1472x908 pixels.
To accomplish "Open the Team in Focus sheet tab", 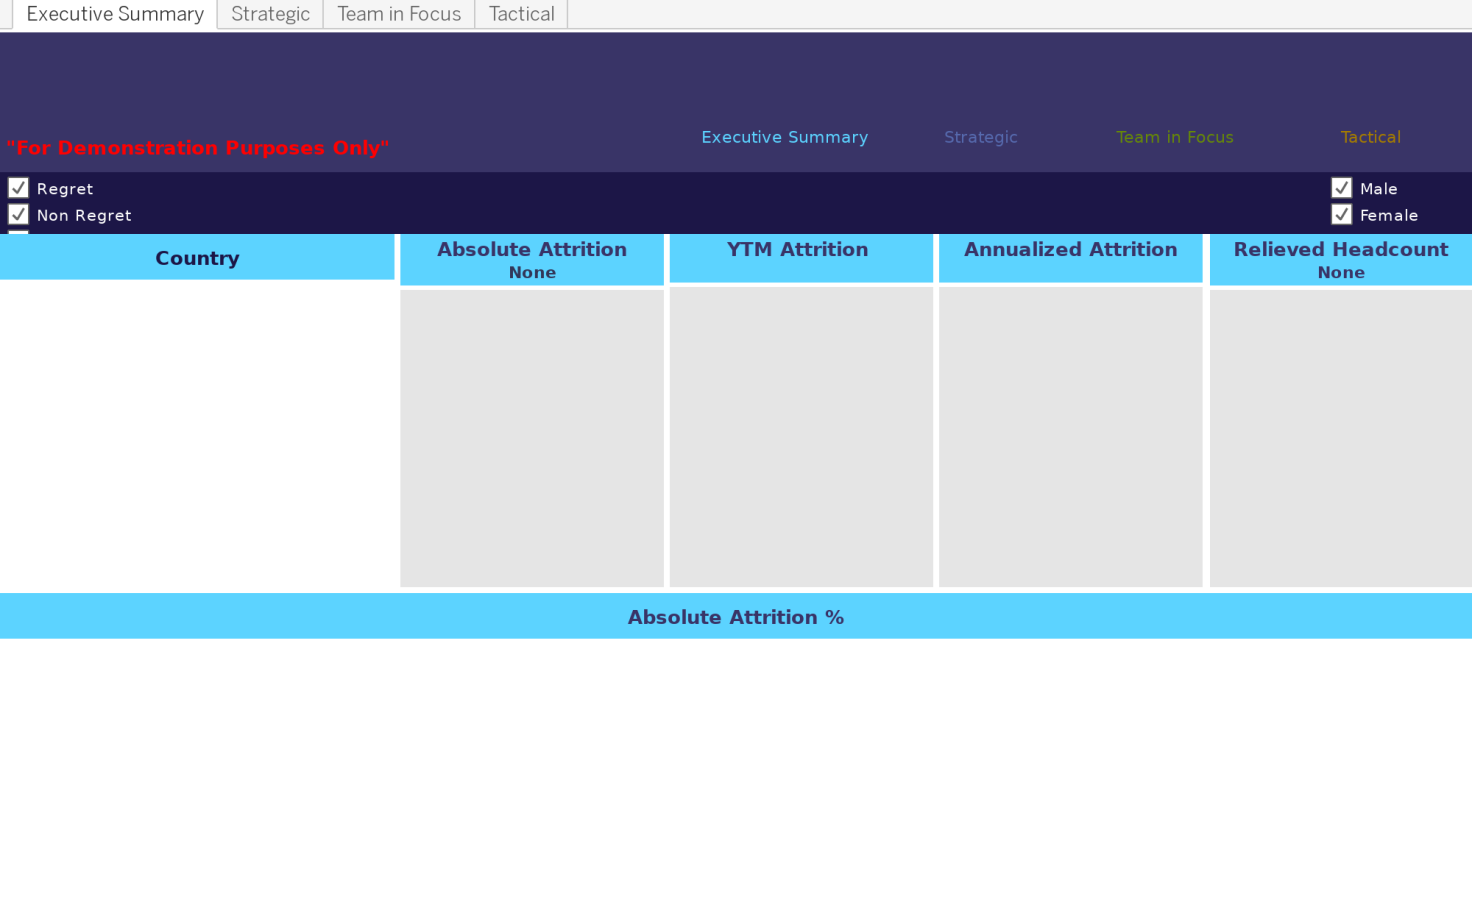I will coord(399,14).
